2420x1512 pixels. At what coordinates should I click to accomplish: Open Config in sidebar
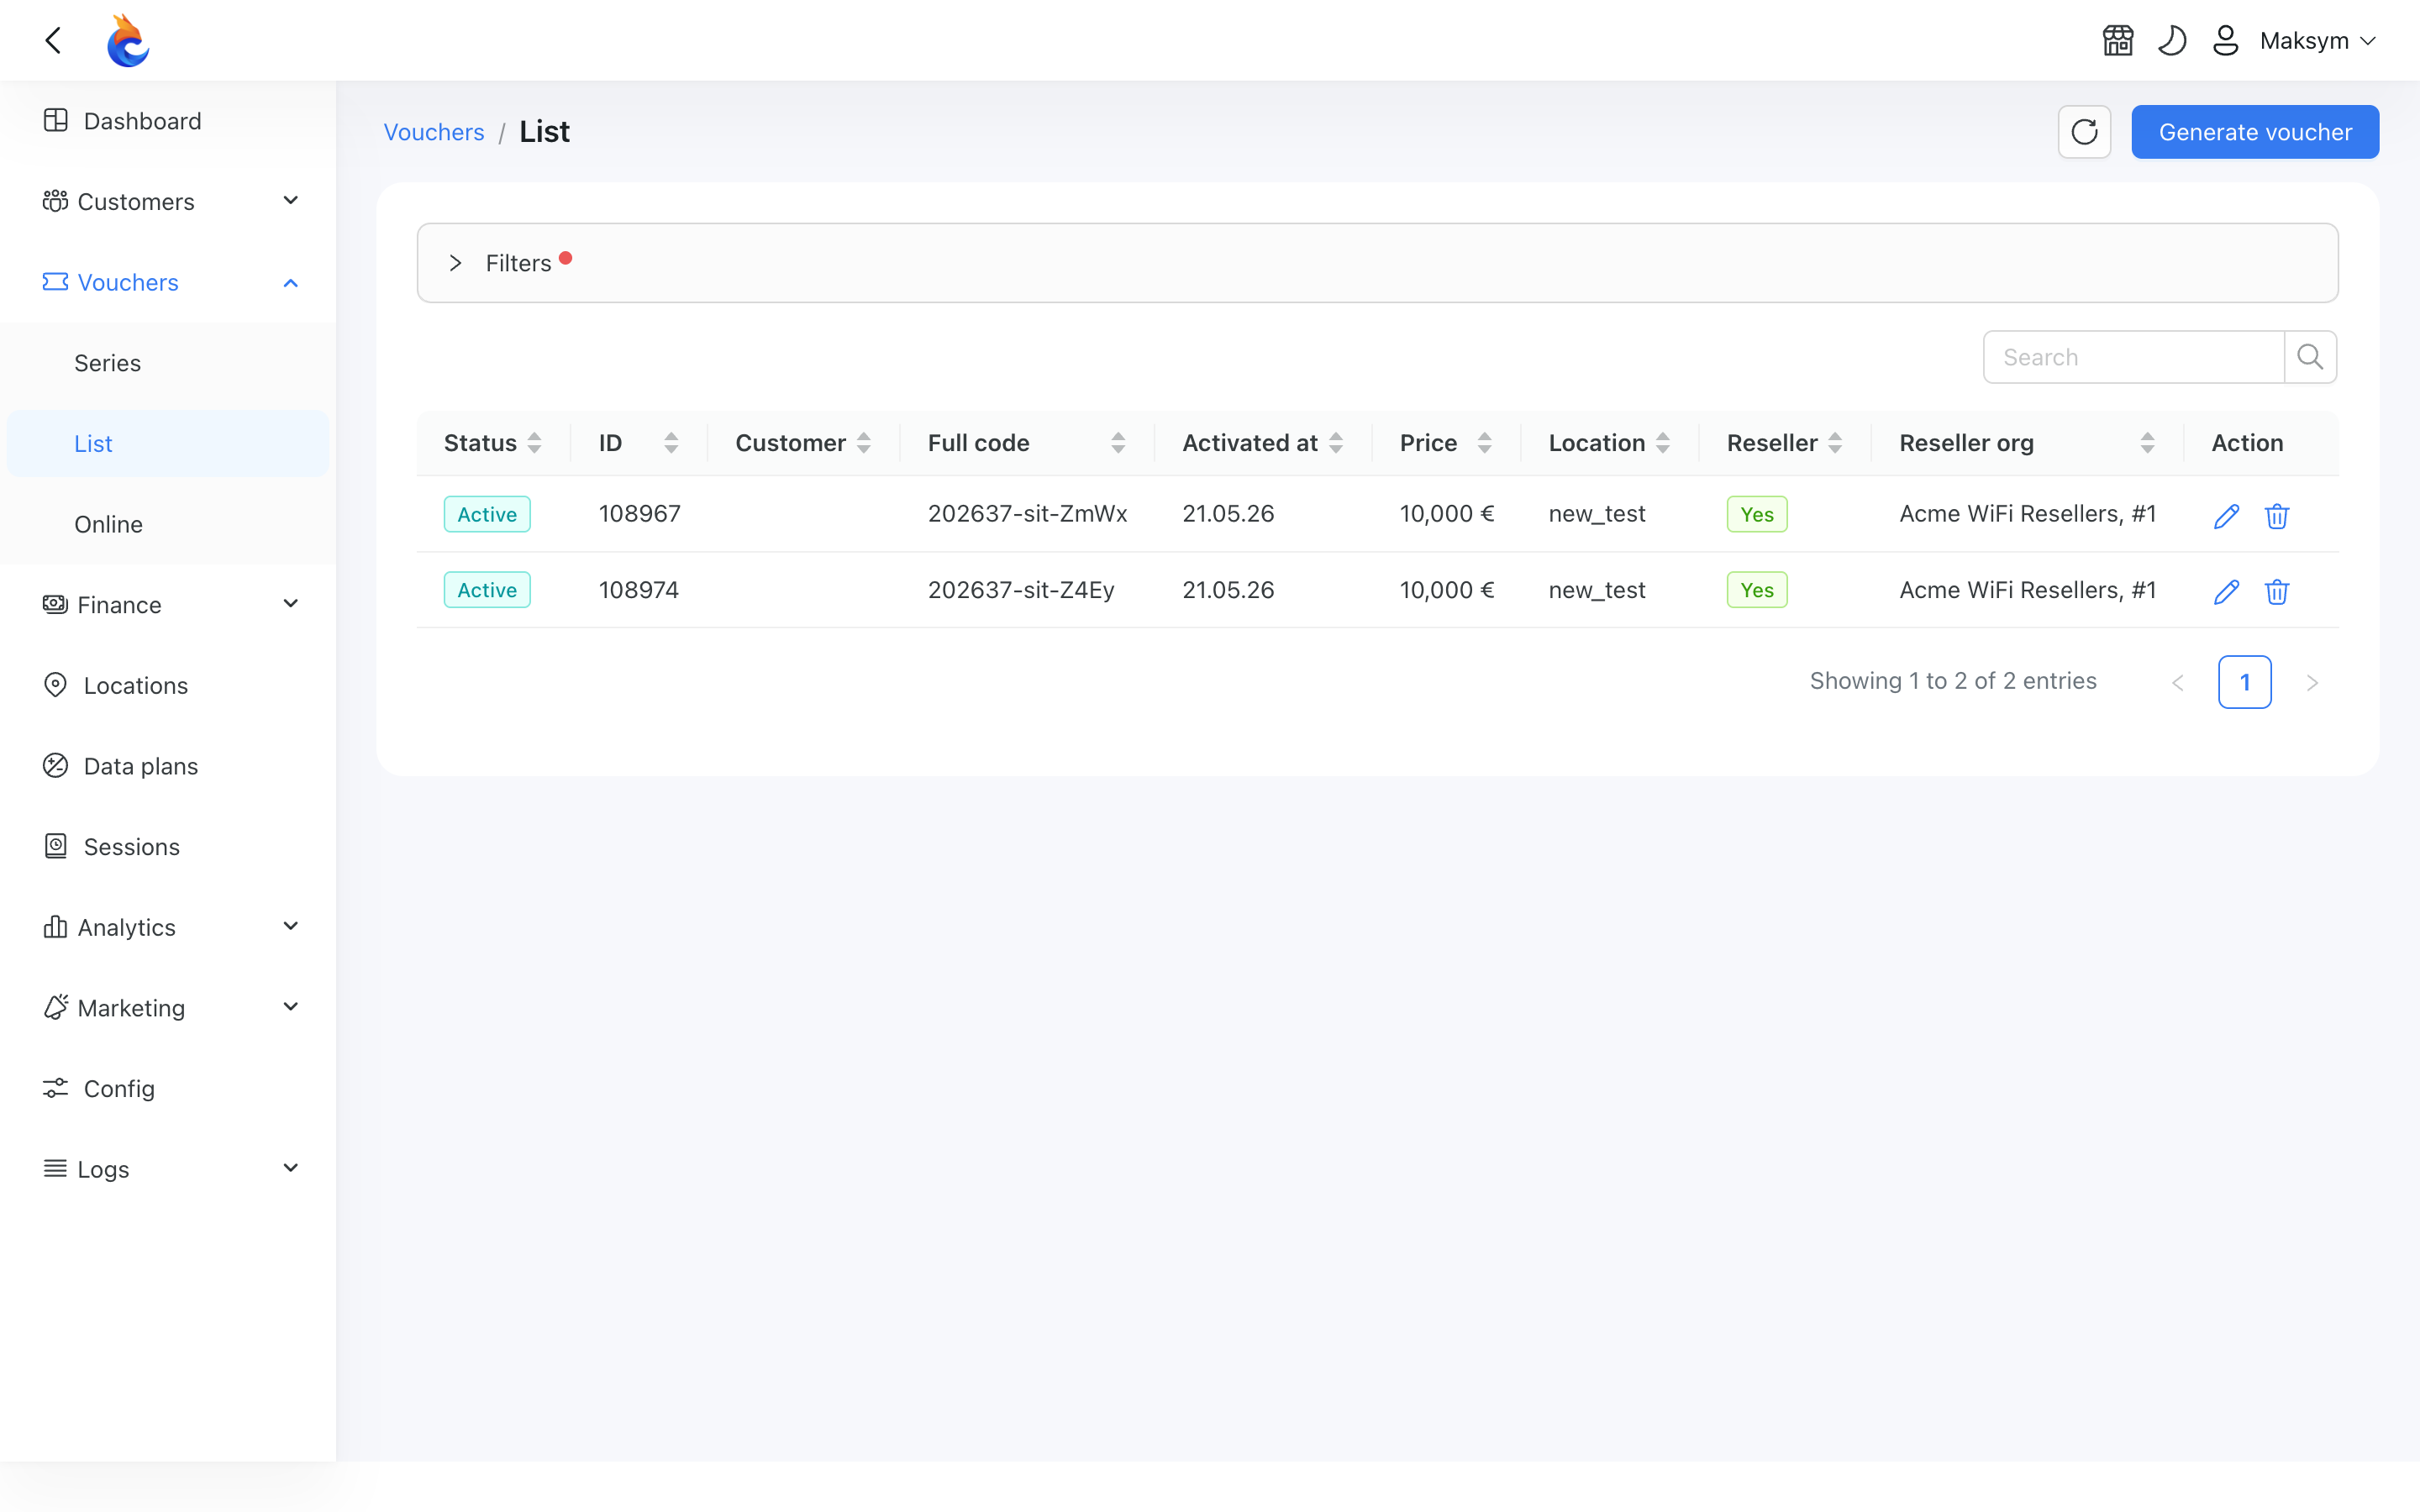[168, 1089]
